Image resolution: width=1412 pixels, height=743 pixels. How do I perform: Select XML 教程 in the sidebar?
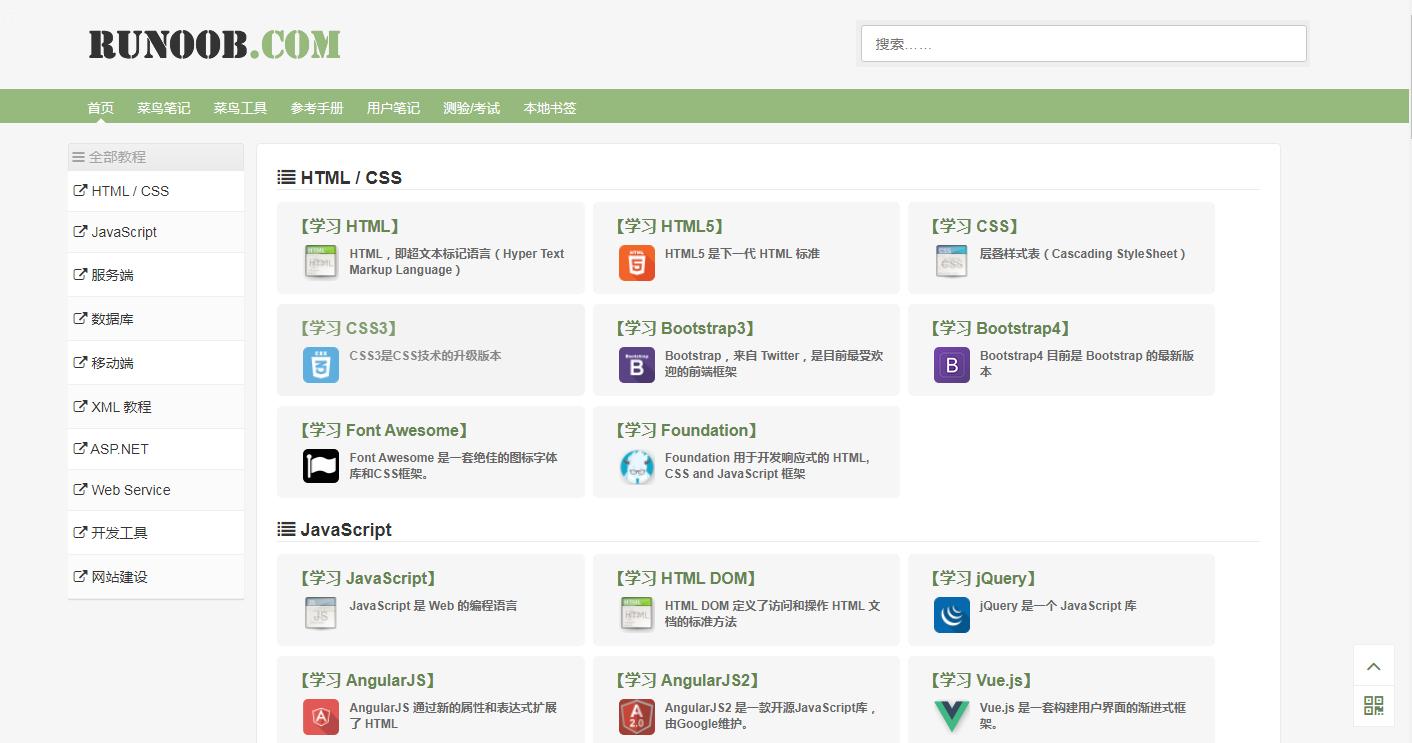click(156, 407)
